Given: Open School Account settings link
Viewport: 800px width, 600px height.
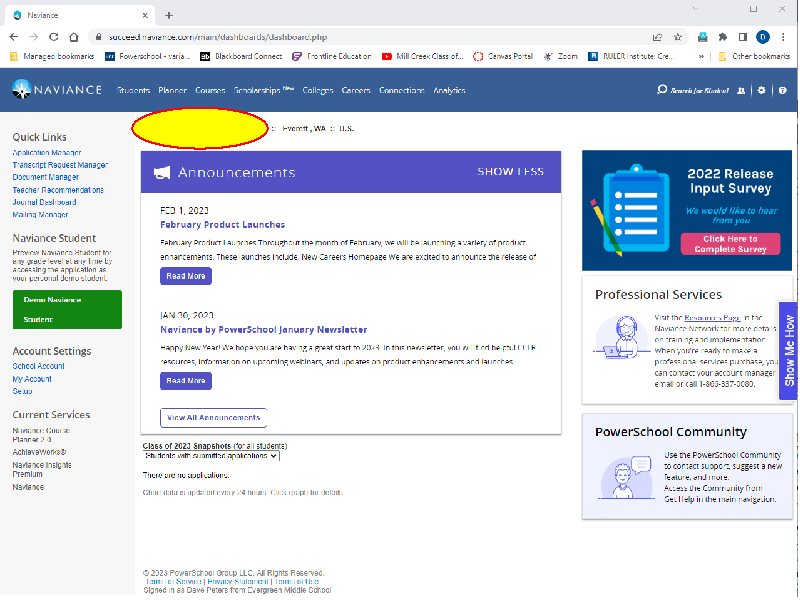Looking at the screenshot, I should pyautogui.click(x=39, y=366).
